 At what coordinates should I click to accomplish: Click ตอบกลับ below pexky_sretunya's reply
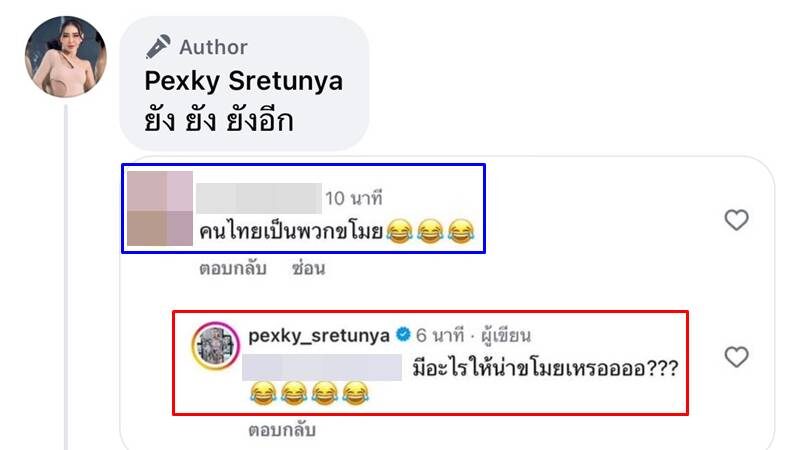click(x=282, y=430)
